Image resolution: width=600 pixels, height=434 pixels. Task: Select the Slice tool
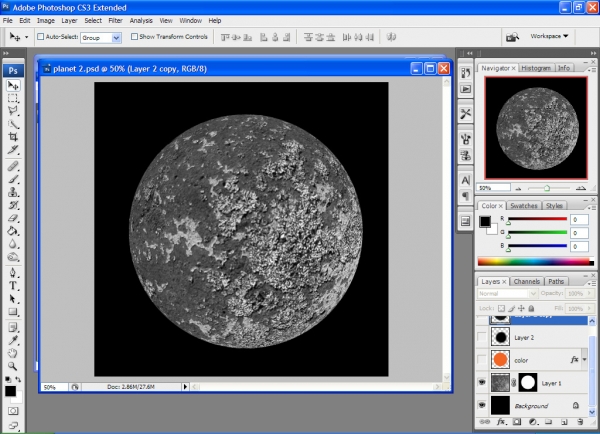pyautogui.click(x=13, y=150)
